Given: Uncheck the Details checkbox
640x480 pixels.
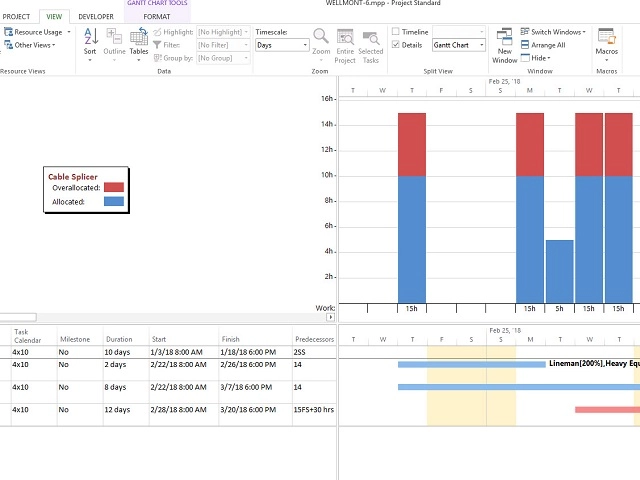Looking at the screenshot, I should [396, 45].
